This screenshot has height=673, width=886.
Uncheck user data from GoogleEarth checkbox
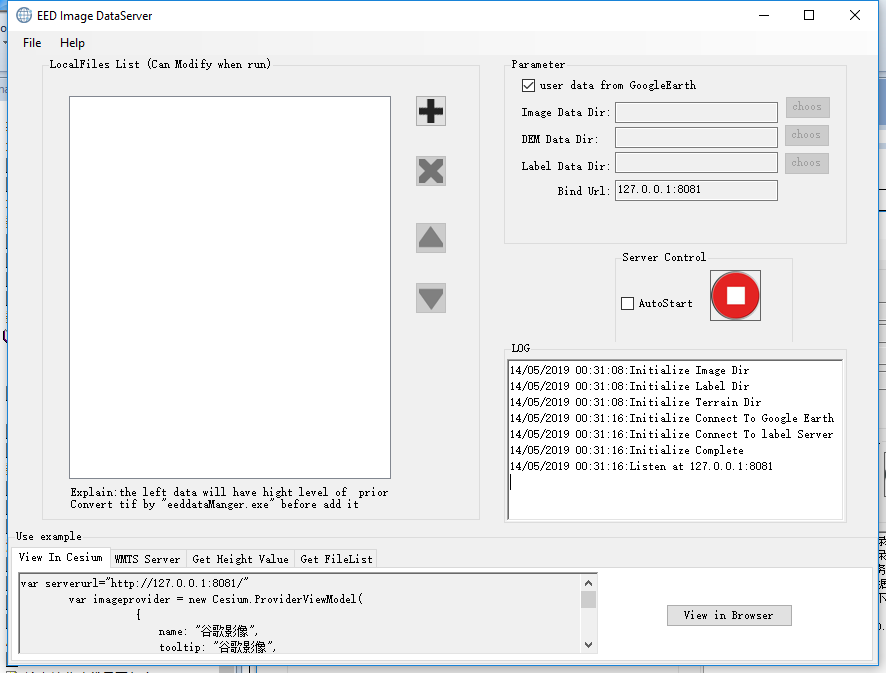[x=528, y=86]
